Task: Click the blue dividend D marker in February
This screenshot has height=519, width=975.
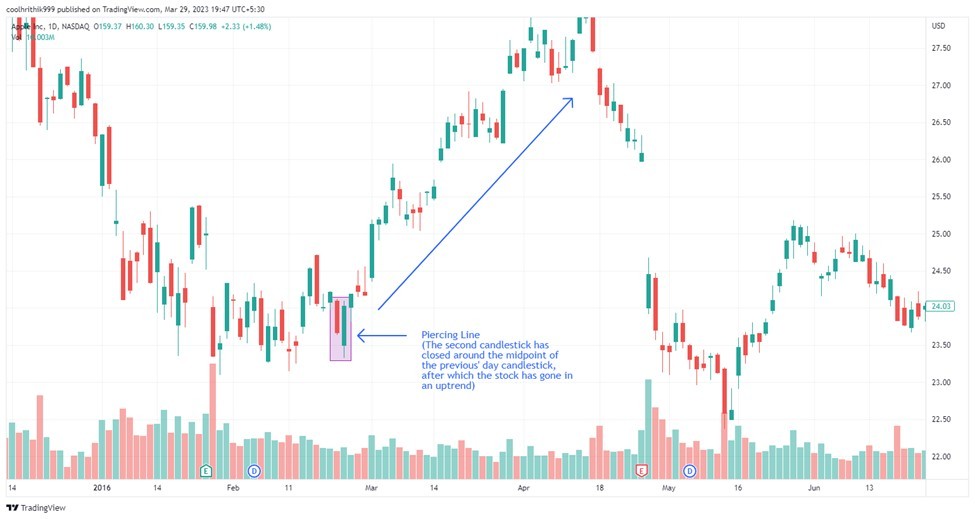Action: [x=254, y=471]
